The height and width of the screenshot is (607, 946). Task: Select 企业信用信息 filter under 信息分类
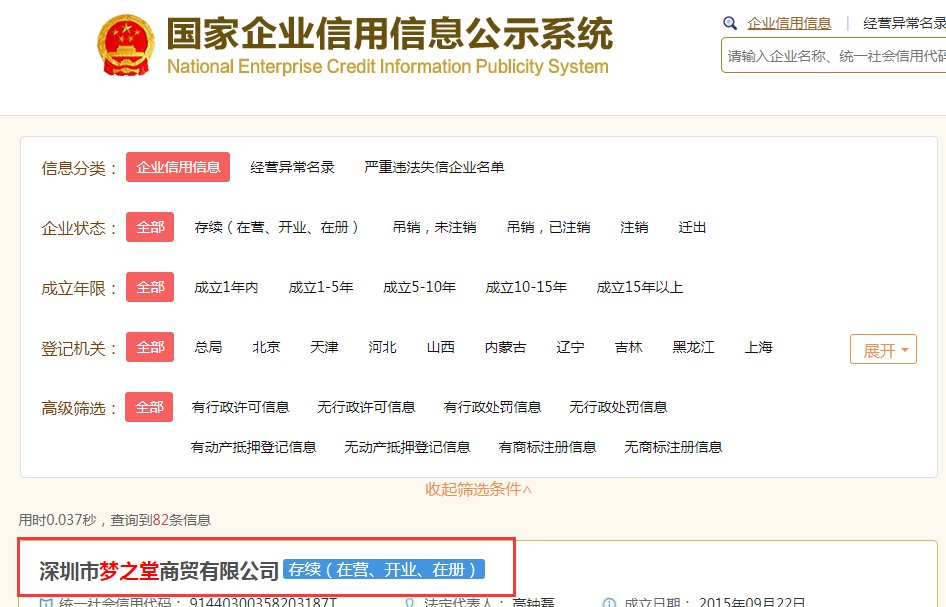point(178,167)
